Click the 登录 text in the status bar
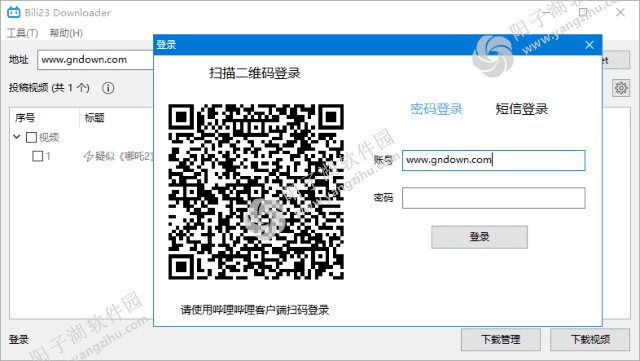640x361 pixels. [19, 339]
